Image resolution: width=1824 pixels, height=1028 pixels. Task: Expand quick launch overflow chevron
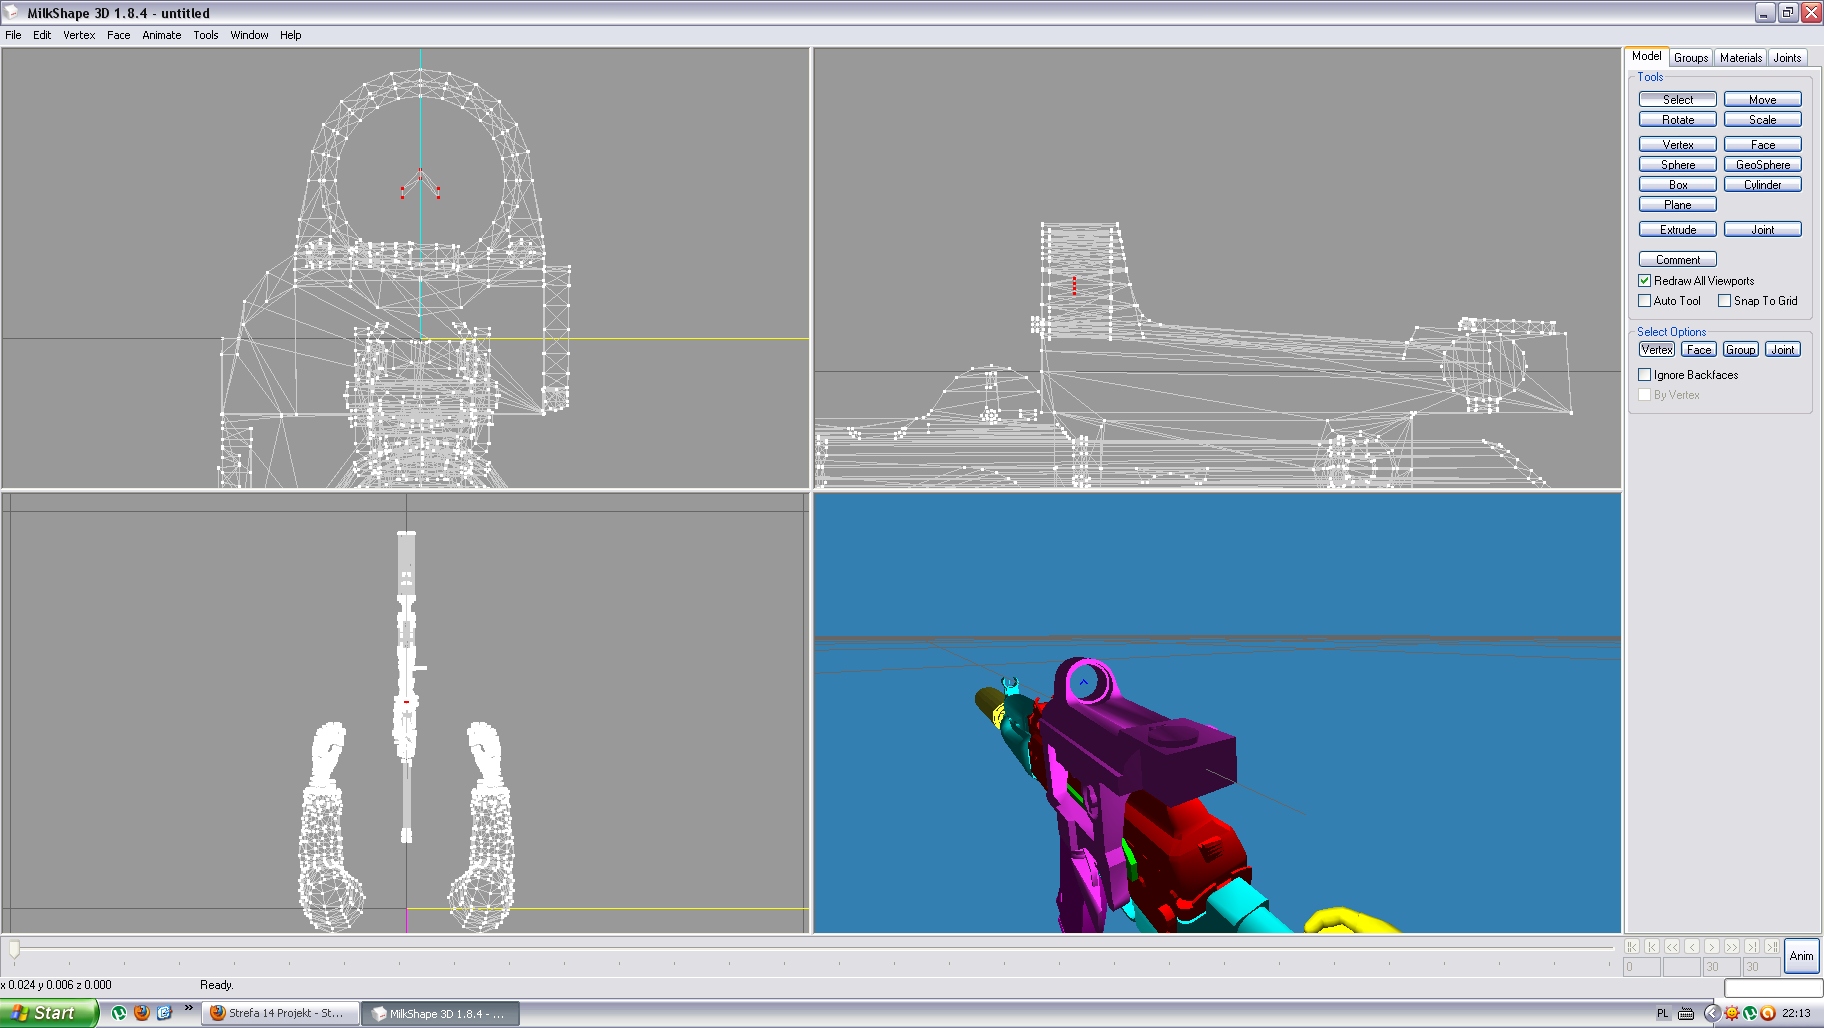188,1008
